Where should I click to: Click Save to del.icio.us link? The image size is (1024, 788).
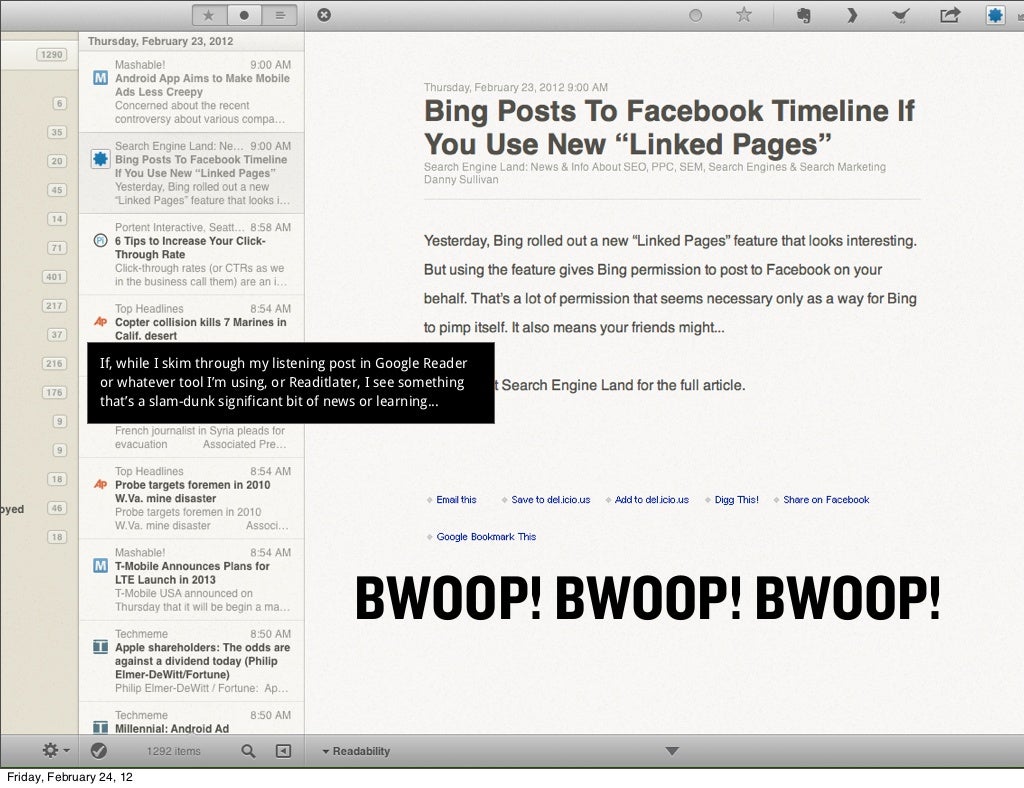point(551,499)
